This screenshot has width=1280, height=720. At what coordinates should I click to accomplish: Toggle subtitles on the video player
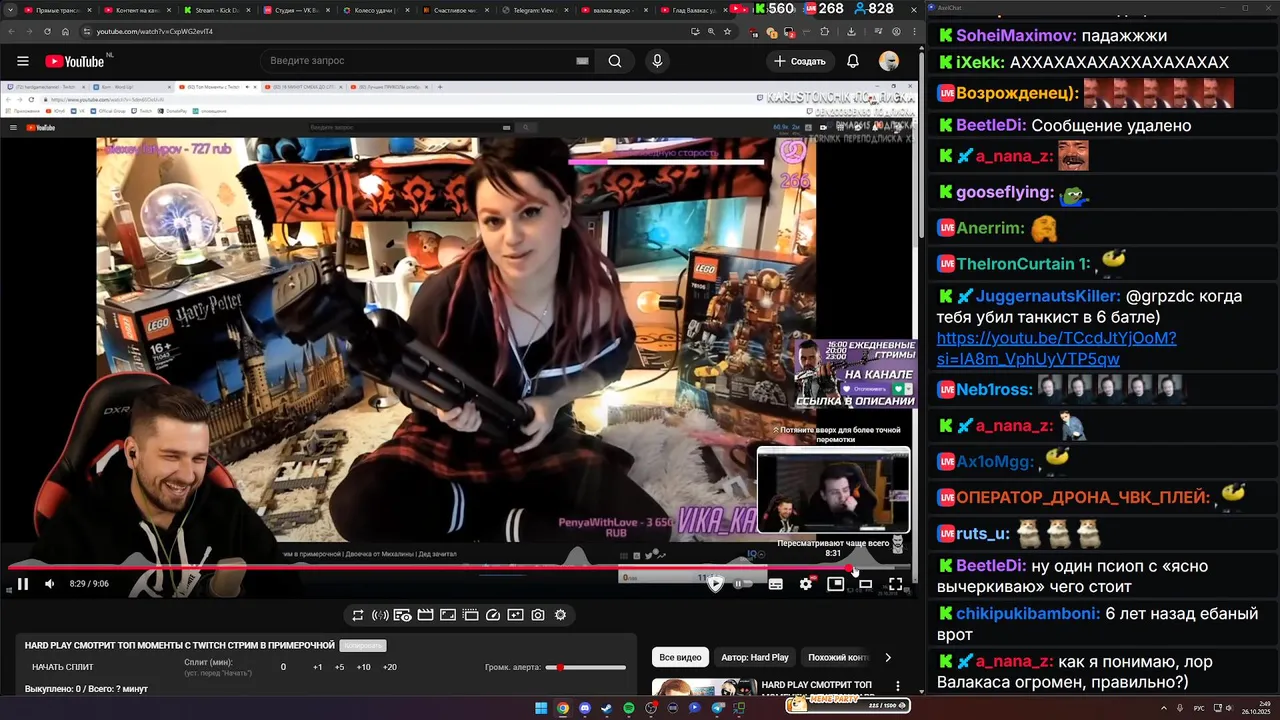775,584
